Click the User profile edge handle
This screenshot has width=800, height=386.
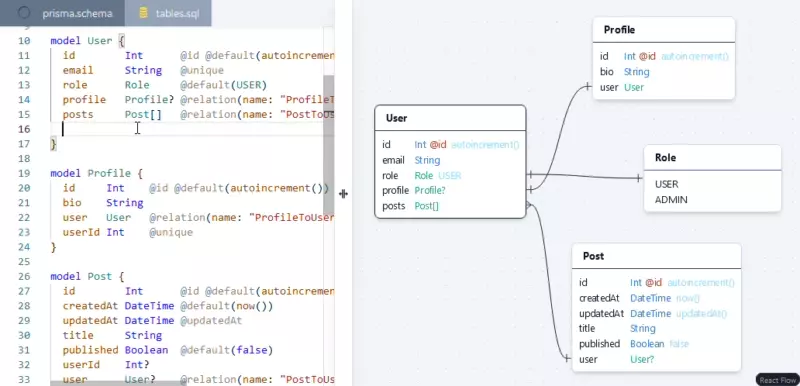pyautogui.click(x=530, y=190)
